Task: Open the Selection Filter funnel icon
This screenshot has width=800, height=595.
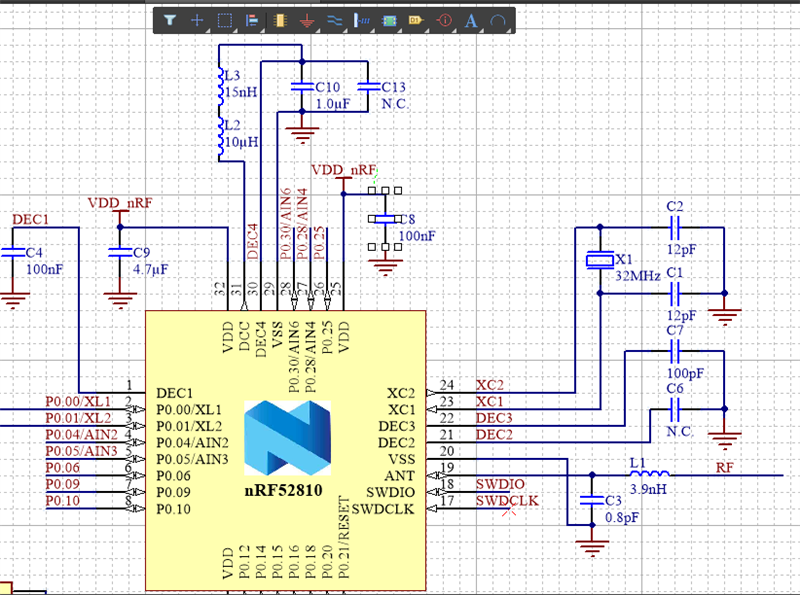Action: [170, 20]
